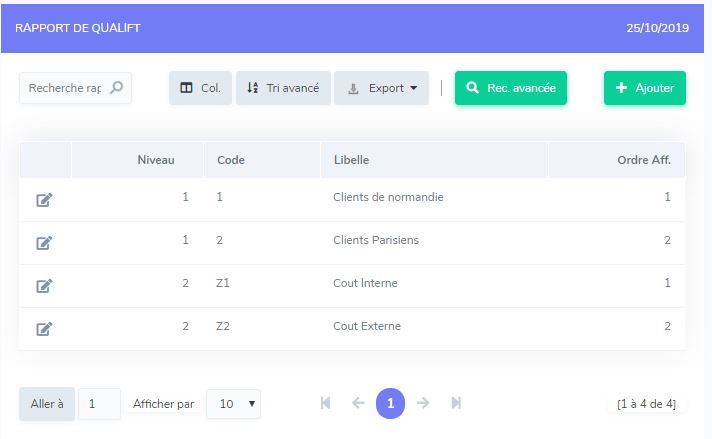The height and width of the screenshot is (439, 712).
Task: Open the Col. columns button
Action: pyautogui.click(x=200, y=88)
